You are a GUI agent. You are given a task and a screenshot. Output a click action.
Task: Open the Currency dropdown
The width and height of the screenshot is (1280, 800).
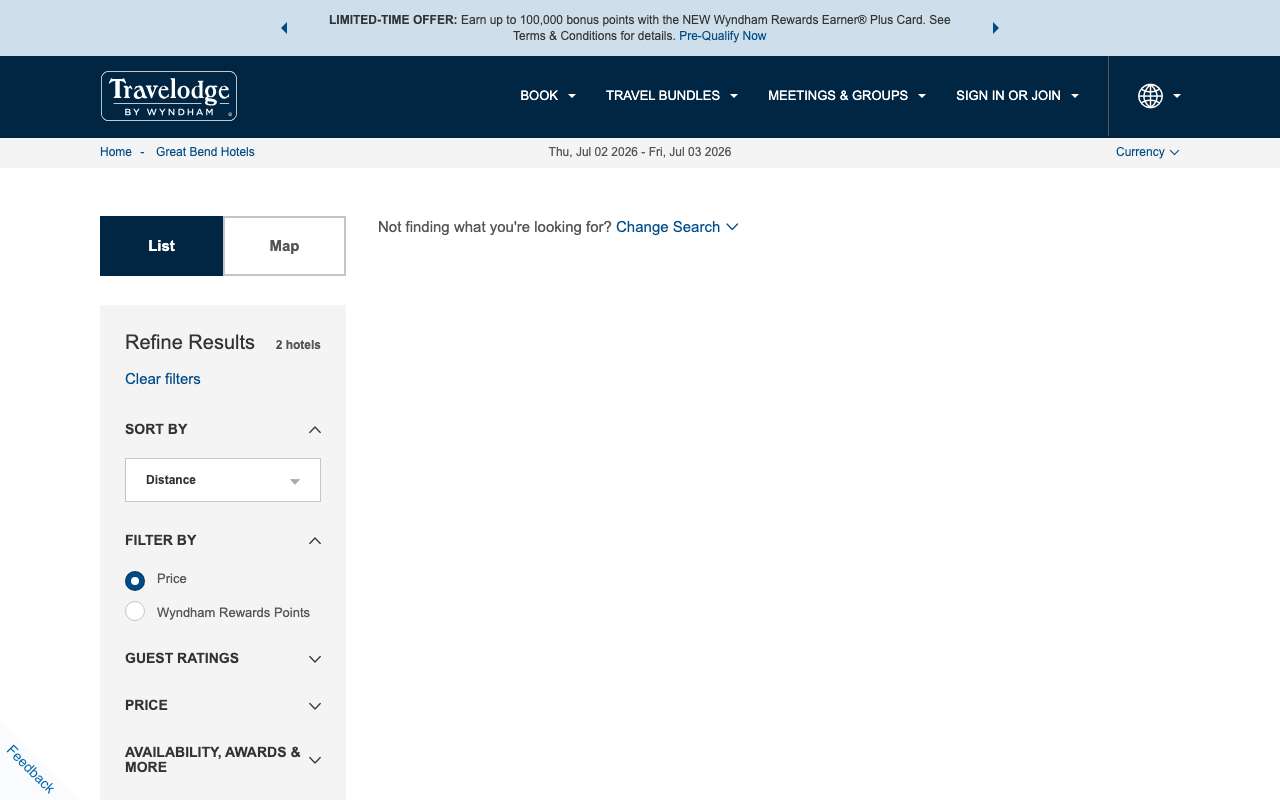pyautogui.click(x=1147, y=152)
